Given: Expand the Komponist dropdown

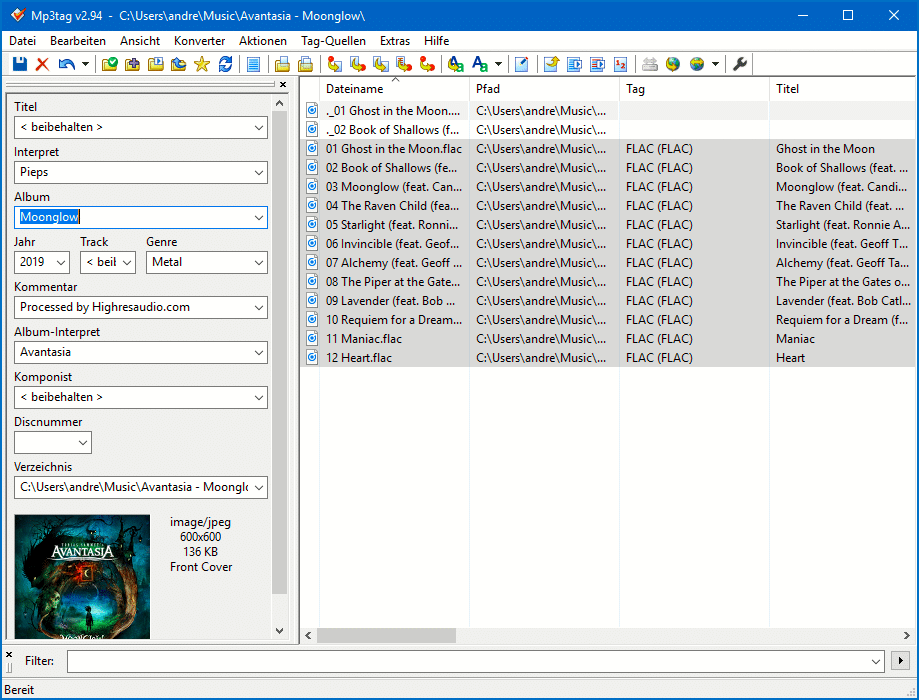Looking at the screenshot, I should click(x=258, y=397).
